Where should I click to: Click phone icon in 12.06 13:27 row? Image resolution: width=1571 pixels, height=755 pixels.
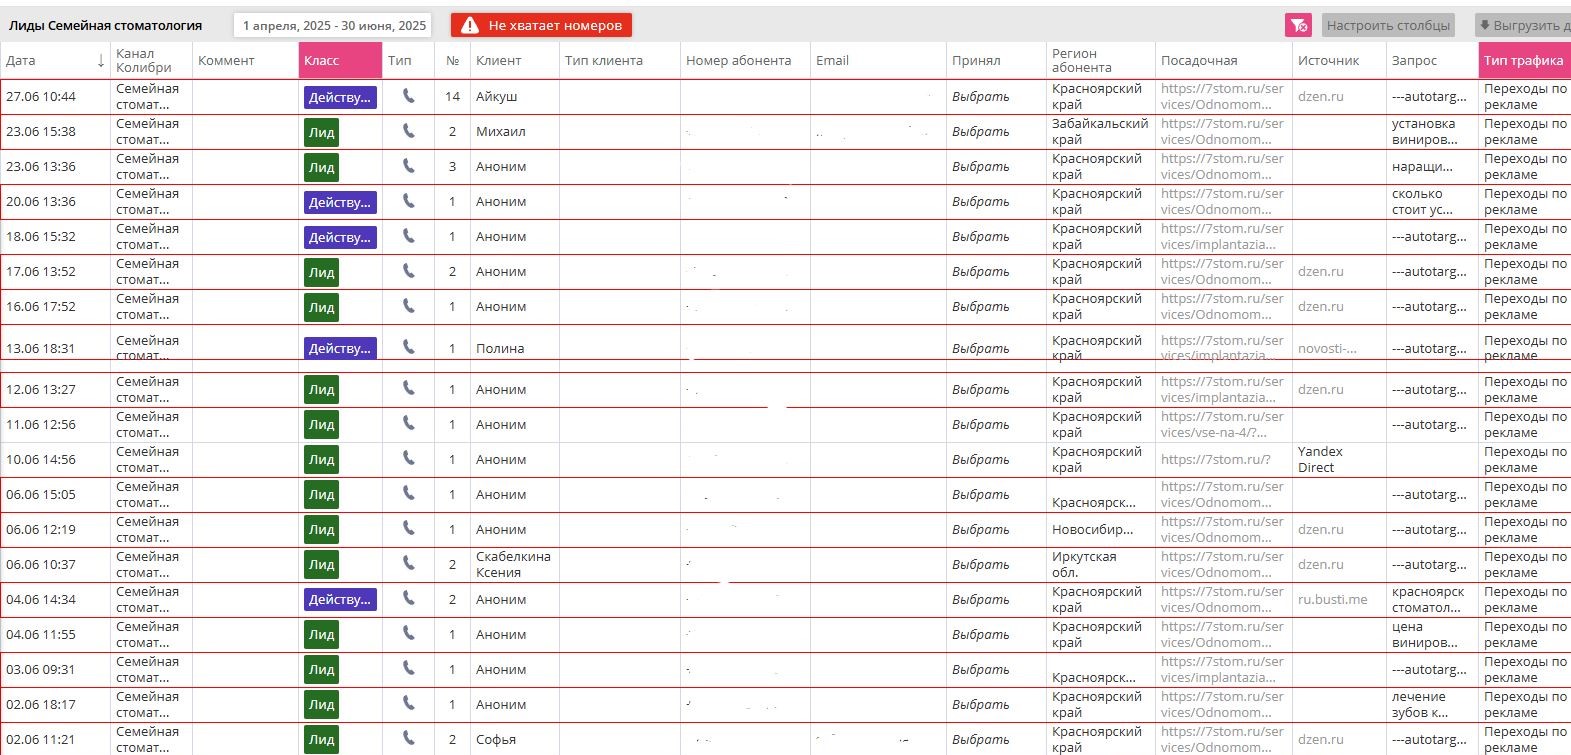[408, 389]
